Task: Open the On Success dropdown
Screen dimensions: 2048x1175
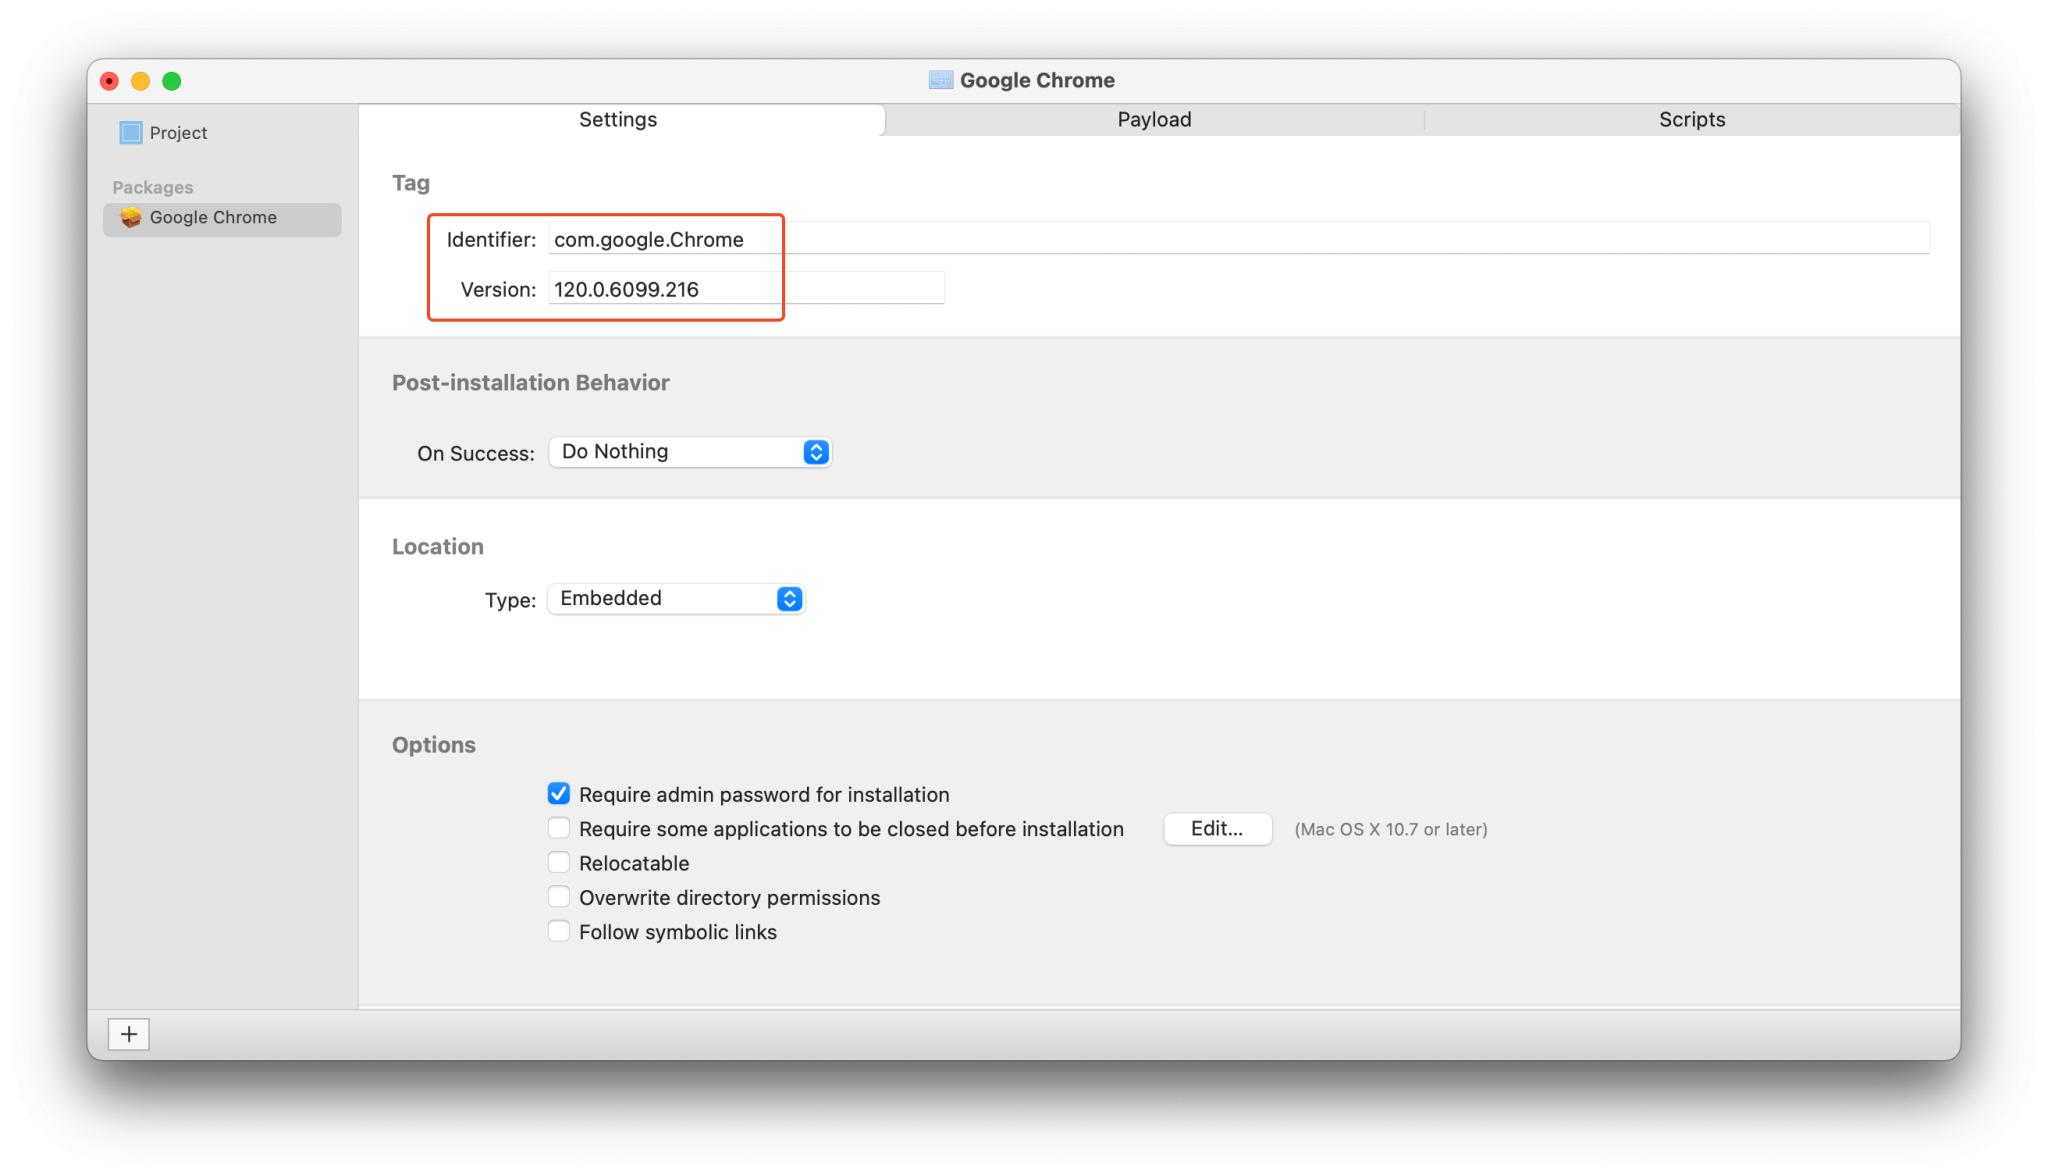Action: pyautogui.click(x=690, y=452)
